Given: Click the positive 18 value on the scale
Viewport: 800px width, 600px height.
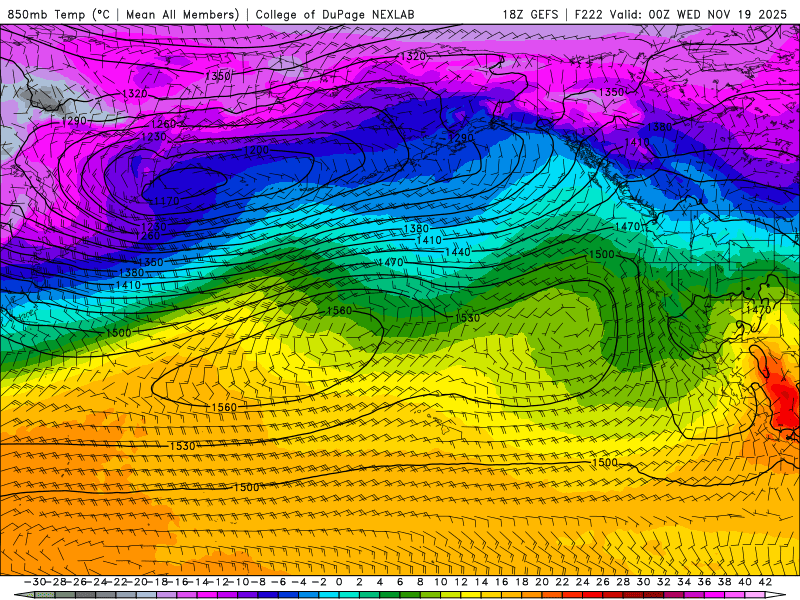Looking at the screenshot, I should (x=522, y=582).
